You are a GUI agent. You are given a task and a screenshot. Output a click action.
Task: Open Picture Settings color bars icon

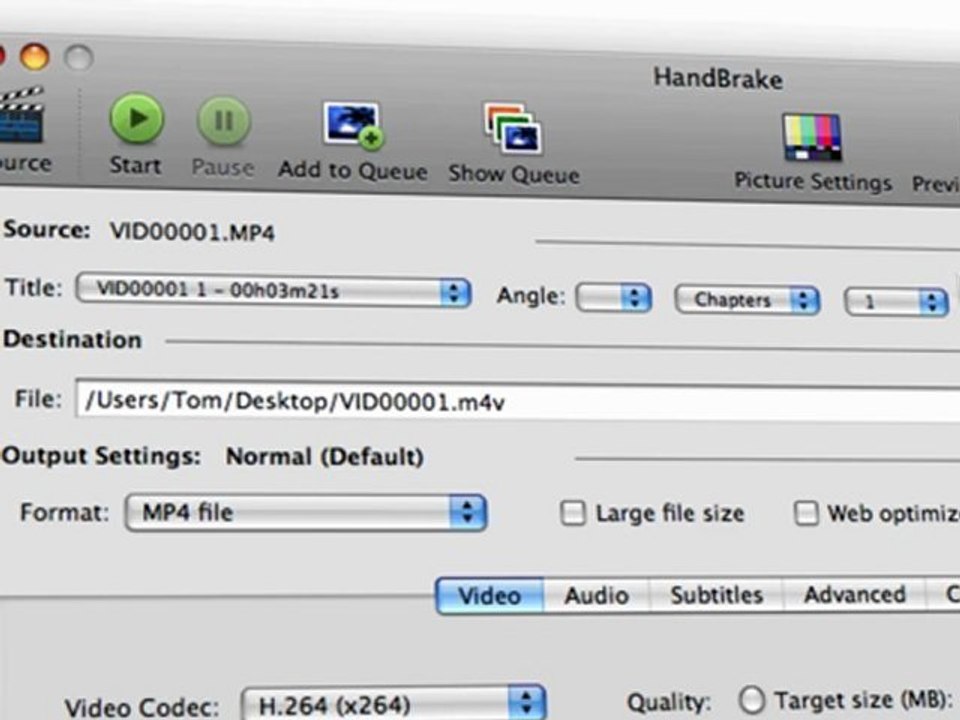812,138
